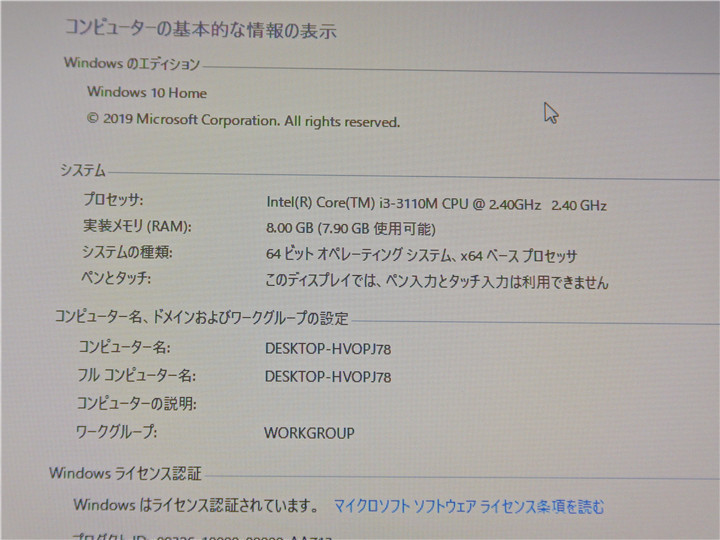
Task: Click the コンピューターの説明 label
Action: click(136, 403)
